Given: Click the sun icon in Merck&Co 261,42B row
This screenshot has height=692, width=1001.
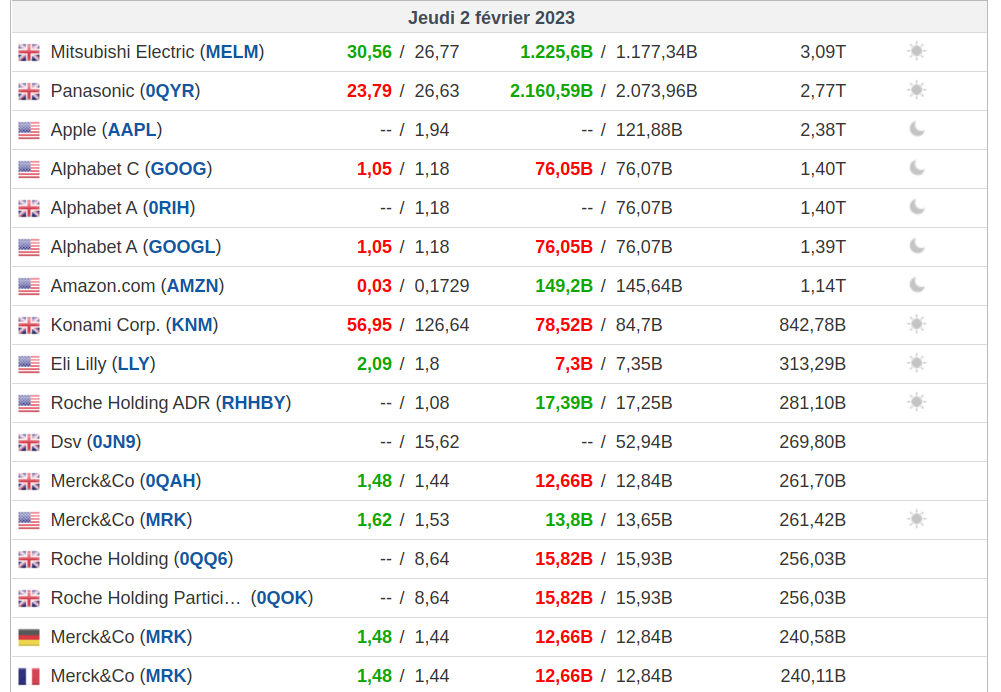Looking at the screenshot, I should click(x=917, y=519).
